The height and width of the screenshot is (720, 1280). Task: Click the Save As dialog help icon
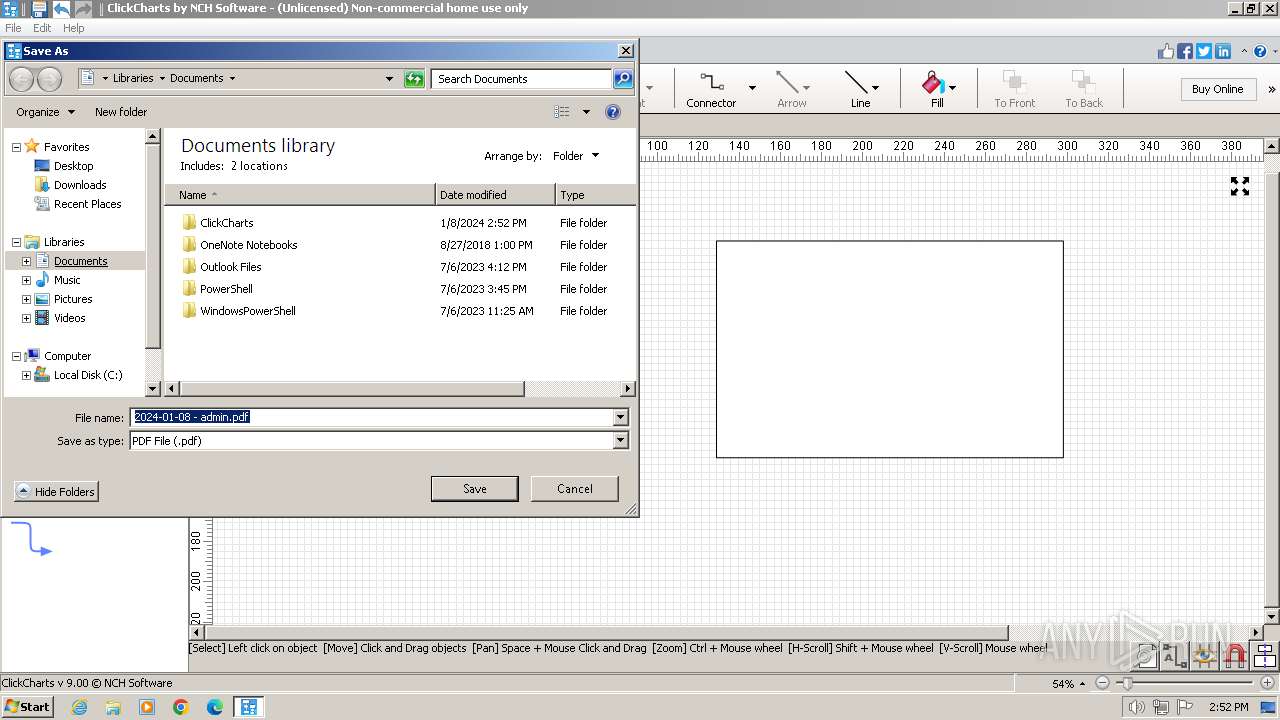point(613,112)
